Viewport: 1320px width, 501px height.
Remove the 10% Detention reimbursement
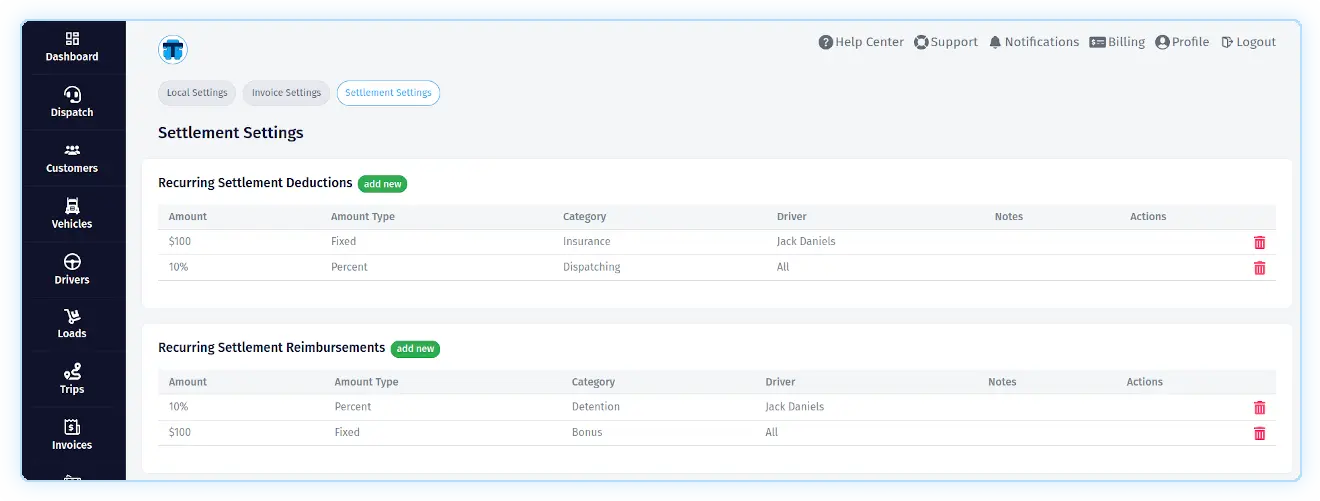(x=1259, y=408)
